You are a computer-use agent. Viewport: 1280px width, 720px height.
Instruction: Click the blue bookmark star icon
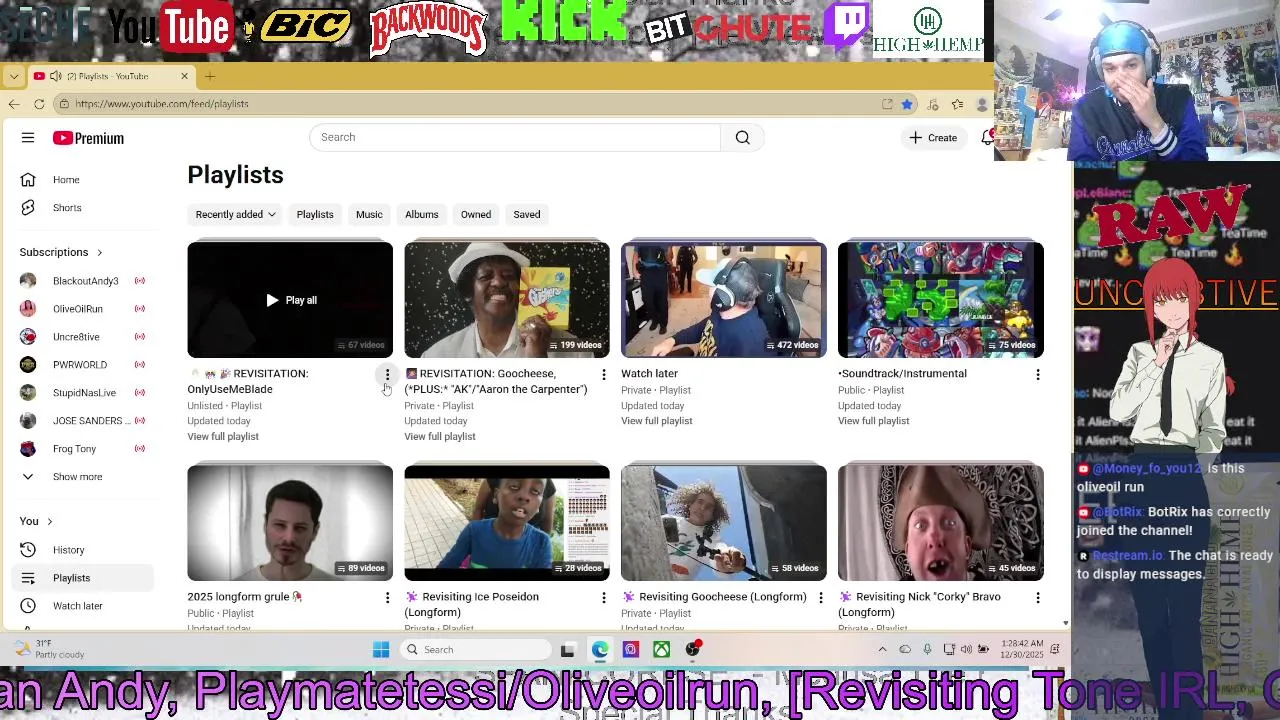(x=907, y=104)
